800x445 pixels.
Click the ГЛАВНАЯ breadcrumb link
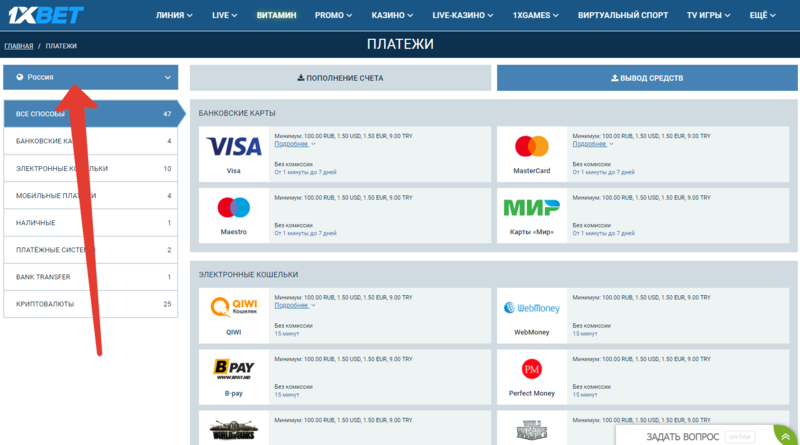point(19,46)
